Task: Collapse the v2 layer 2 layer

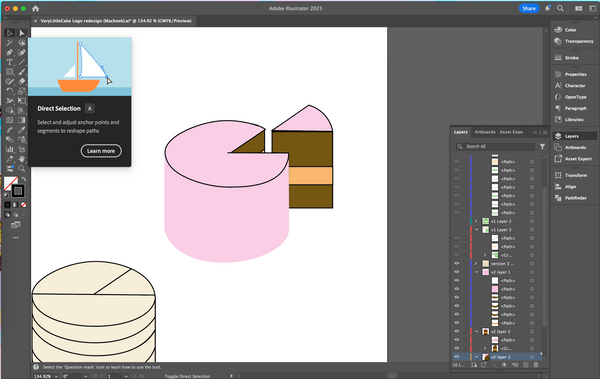Action: click(476, 331)
